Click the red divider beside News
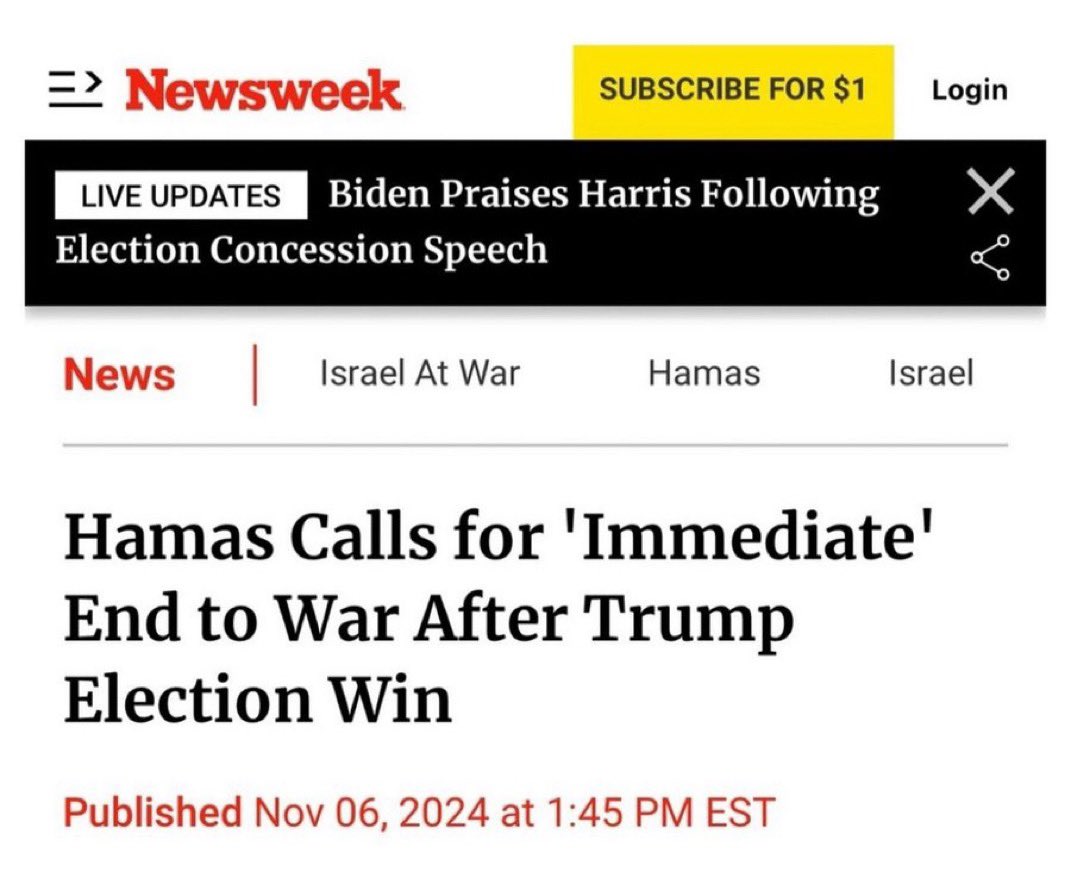 click(254, 375)
